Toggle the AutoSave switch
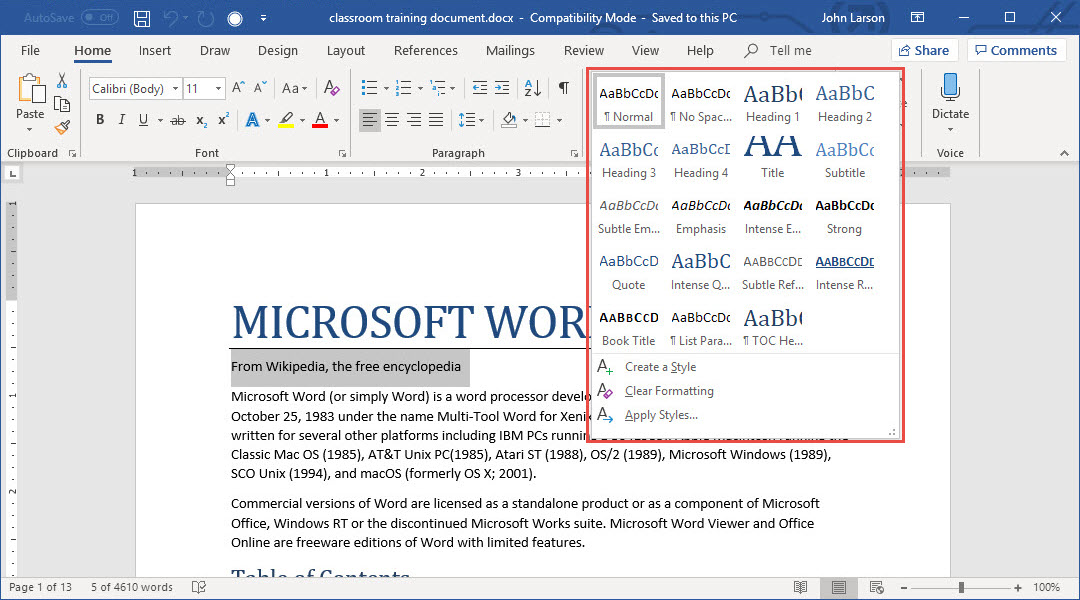Image resolution: width=1080 pixels, height=600 pixels. [99, 18]
